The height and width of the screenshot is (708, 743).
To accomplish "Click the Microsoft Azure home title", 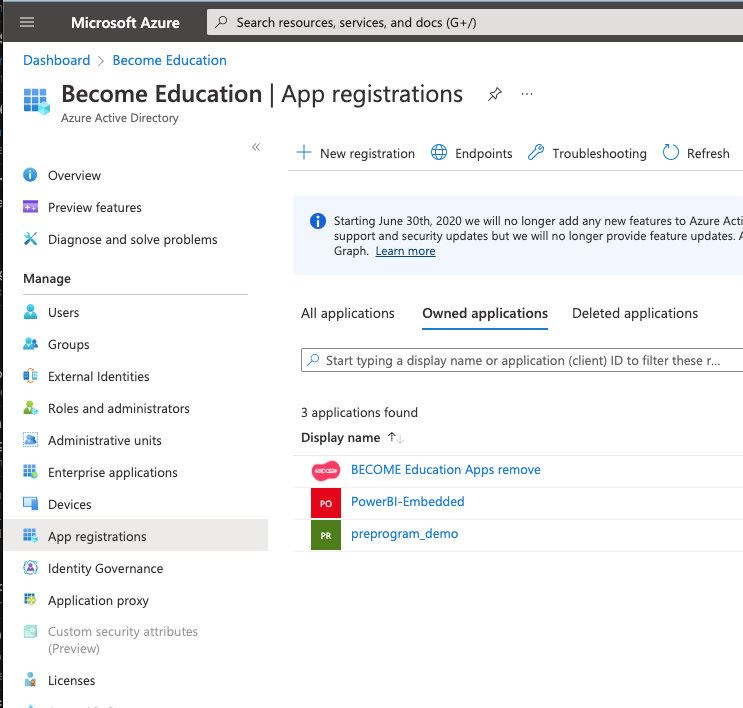I will tap(125, 23).
